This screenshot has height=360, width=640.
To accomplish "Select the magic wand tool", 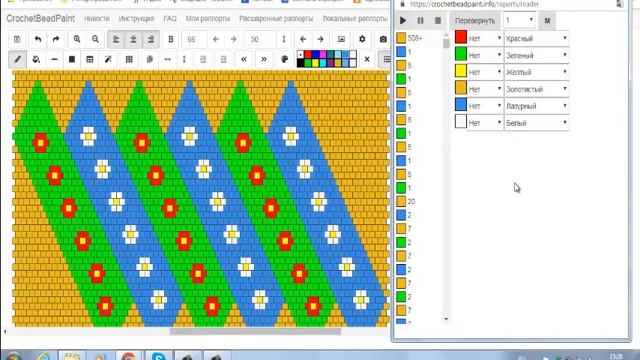I will (x=108, y=59).
